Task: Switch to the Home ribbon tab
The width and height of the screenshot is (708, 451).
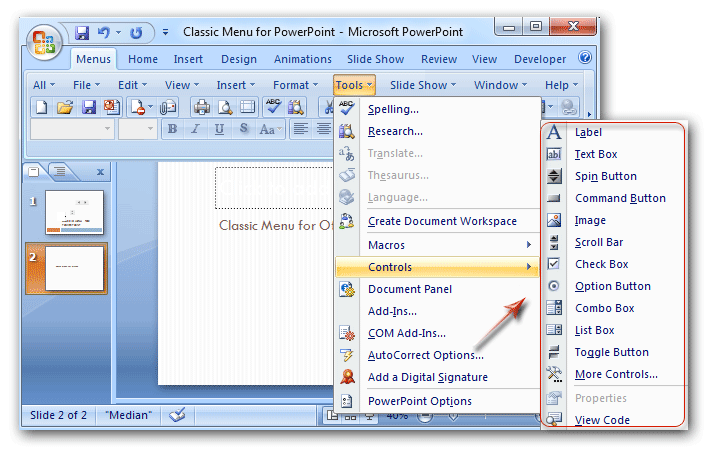Action: [143, 59]
